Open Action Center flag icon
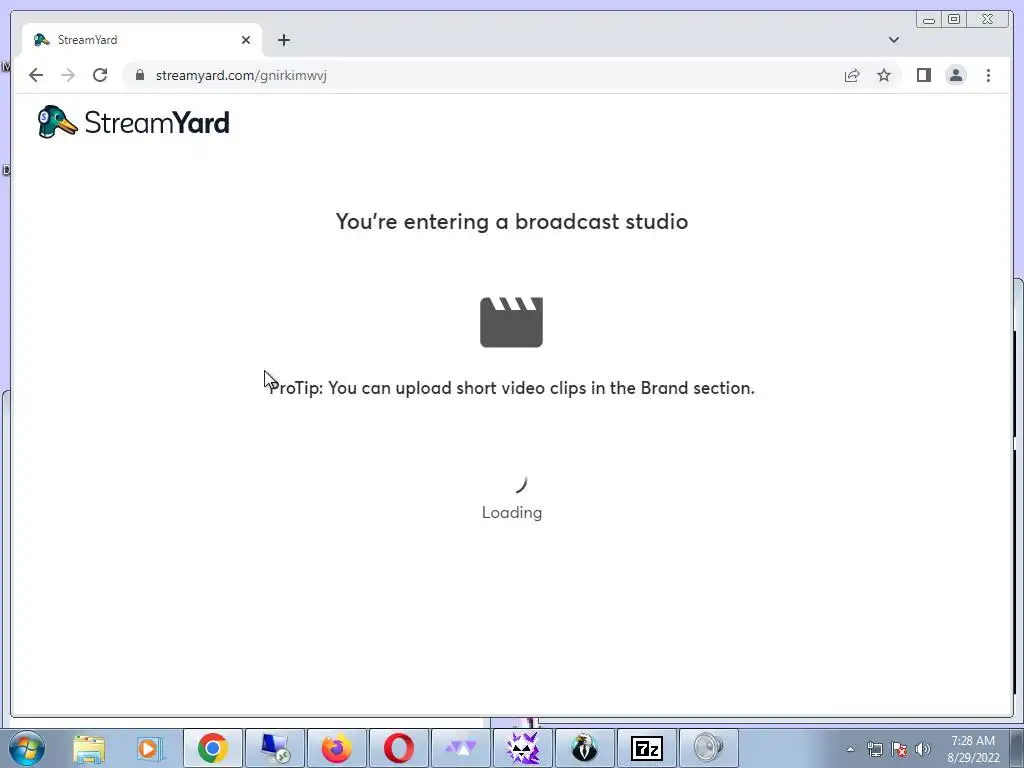The width and height of the screenshot is (1024, 768). [899, 749]
